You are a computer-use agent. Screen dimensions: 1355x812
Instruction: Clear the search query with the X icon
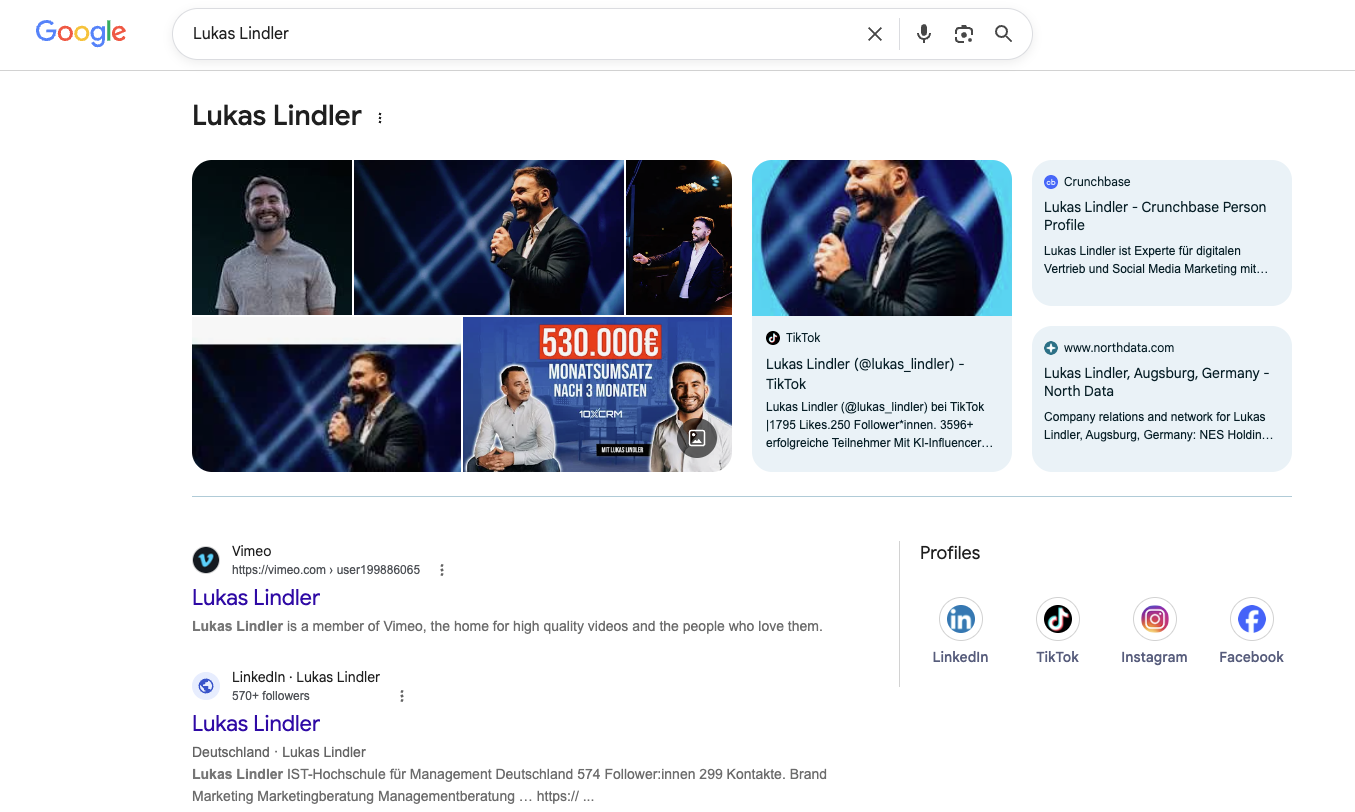coord(875,34)
